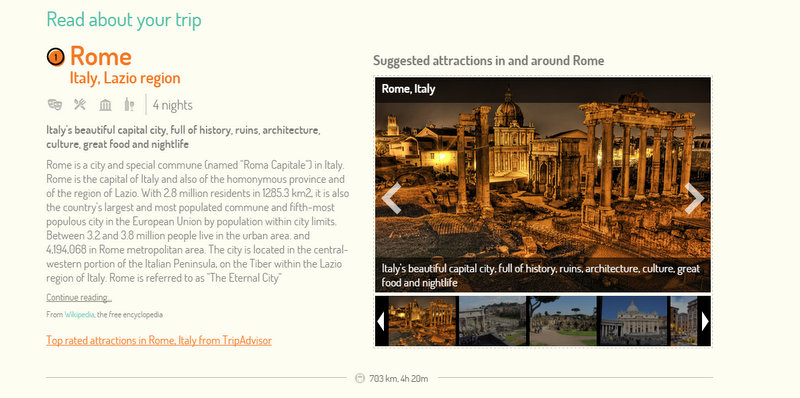The image size is (800, 398).
Task: Select the St. Peter's Basilica thumbnail
Action: [633, 321]
